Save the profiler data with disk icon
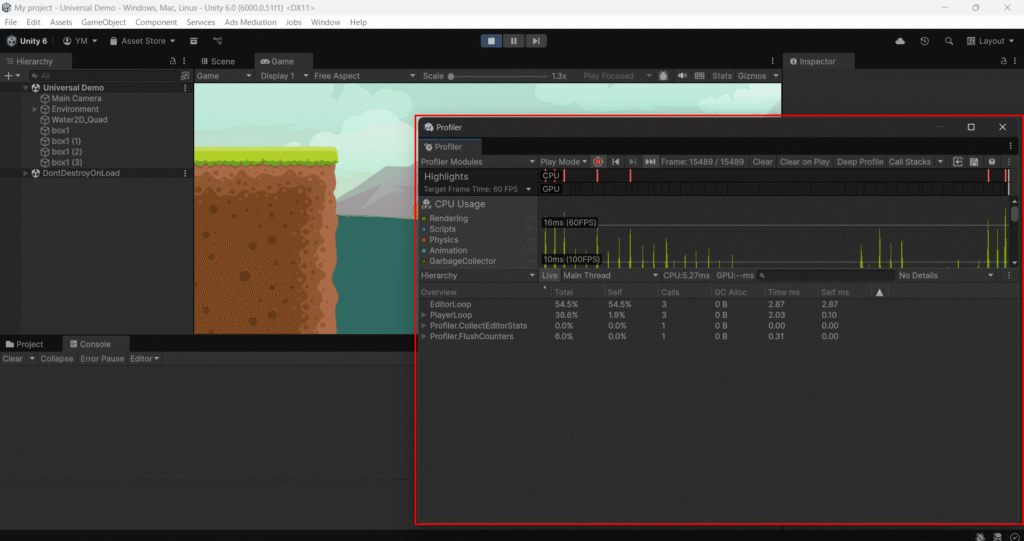 (973, 162)
